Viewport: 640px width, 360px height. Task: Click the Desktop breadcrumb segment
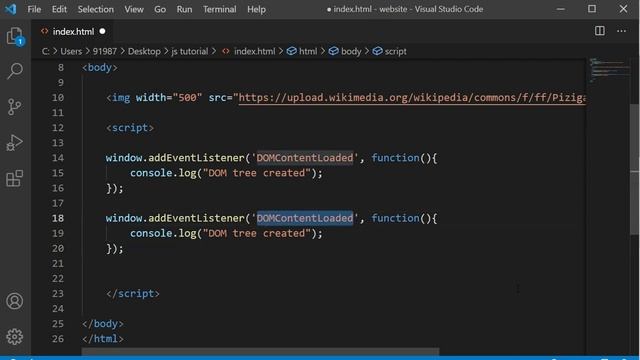pyautogui.click(x=144, y=51)
